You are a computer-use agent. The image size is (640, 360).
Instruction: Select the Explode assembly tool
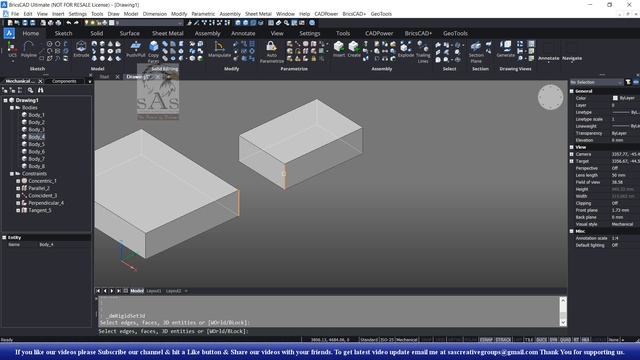(x=406, y=49)
